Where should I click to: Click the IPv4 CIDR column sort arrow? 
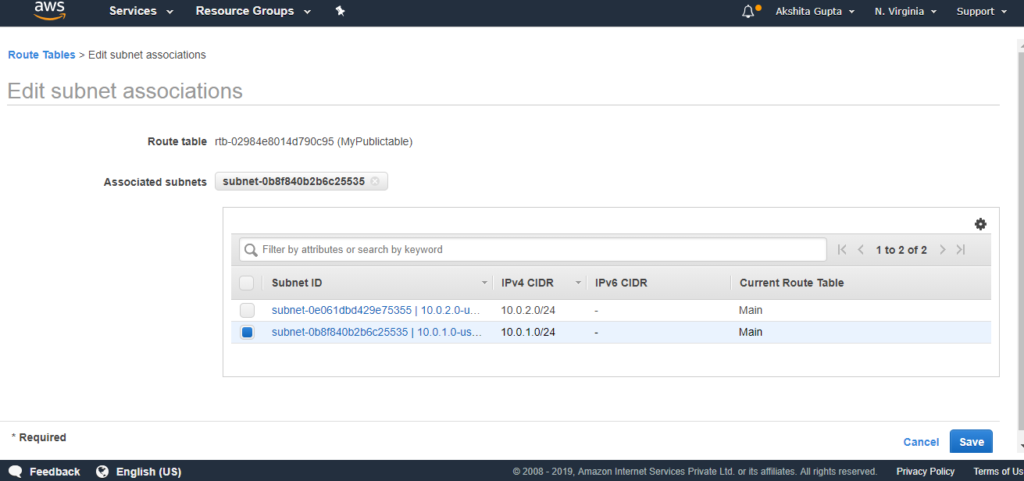pyautogui.click(x=578, y=283)
